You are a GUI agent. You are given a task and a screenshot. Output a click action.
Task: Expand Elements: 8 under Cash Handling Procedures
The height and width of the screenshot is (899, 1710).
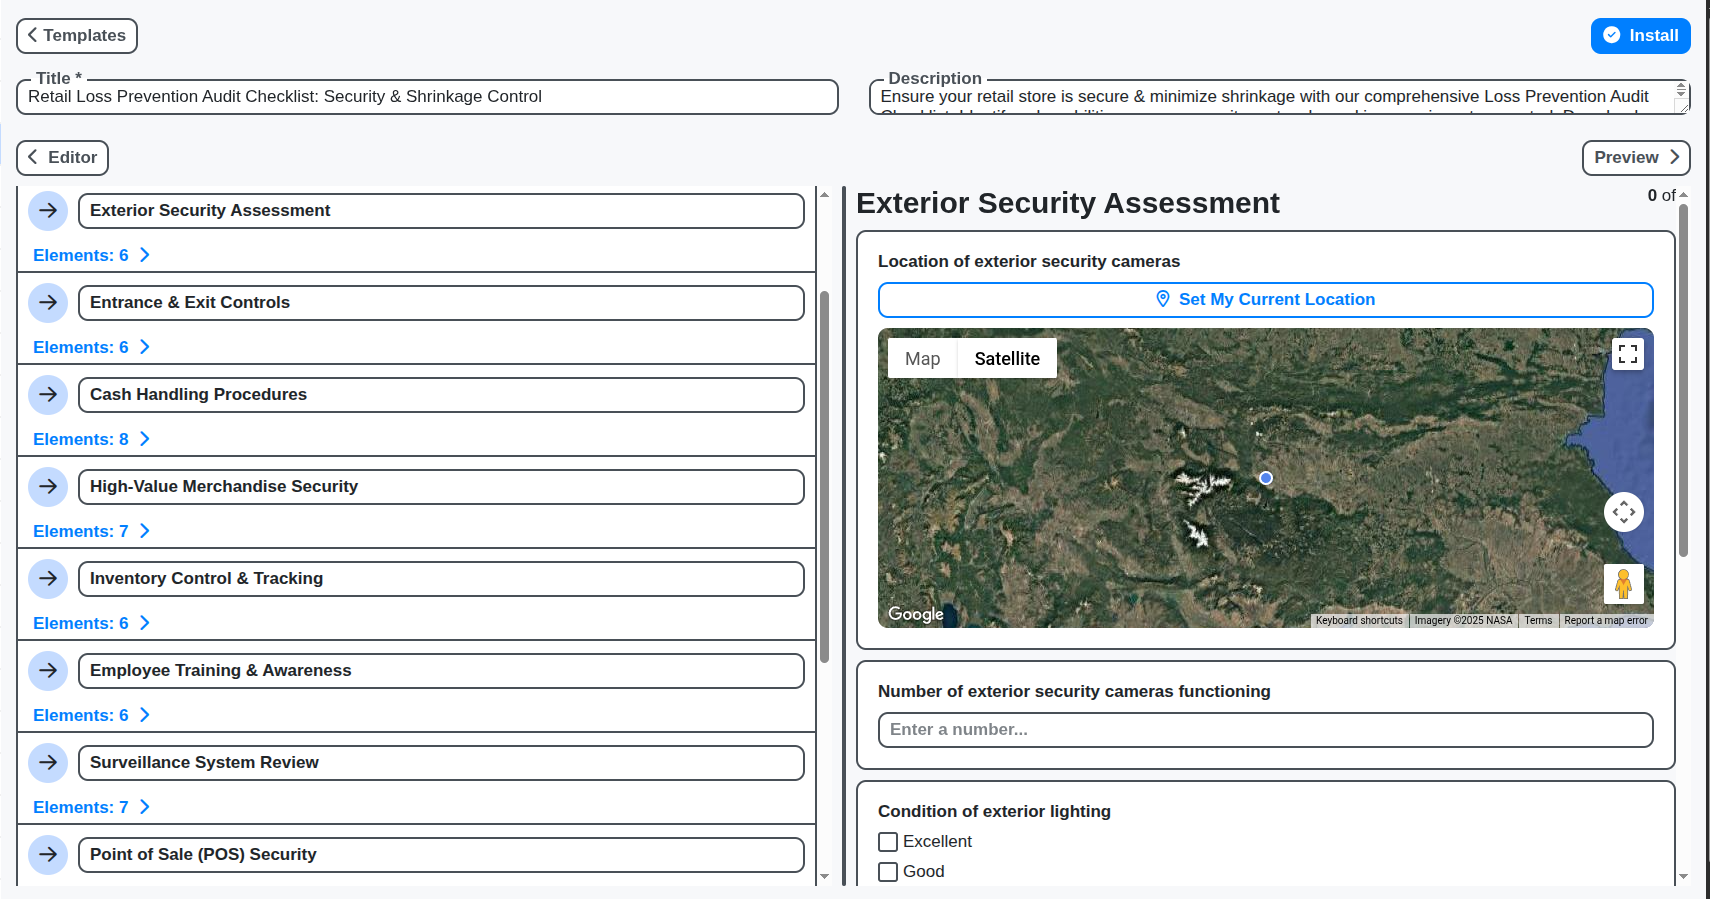point(91,439)
